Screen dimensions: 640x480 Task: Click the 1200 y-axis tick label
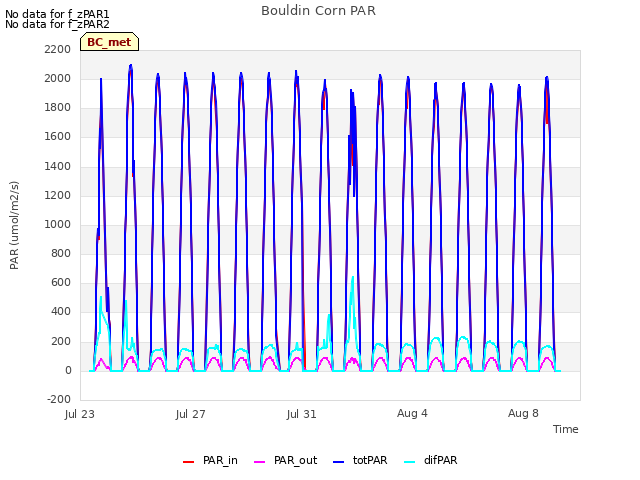(58, 196)
